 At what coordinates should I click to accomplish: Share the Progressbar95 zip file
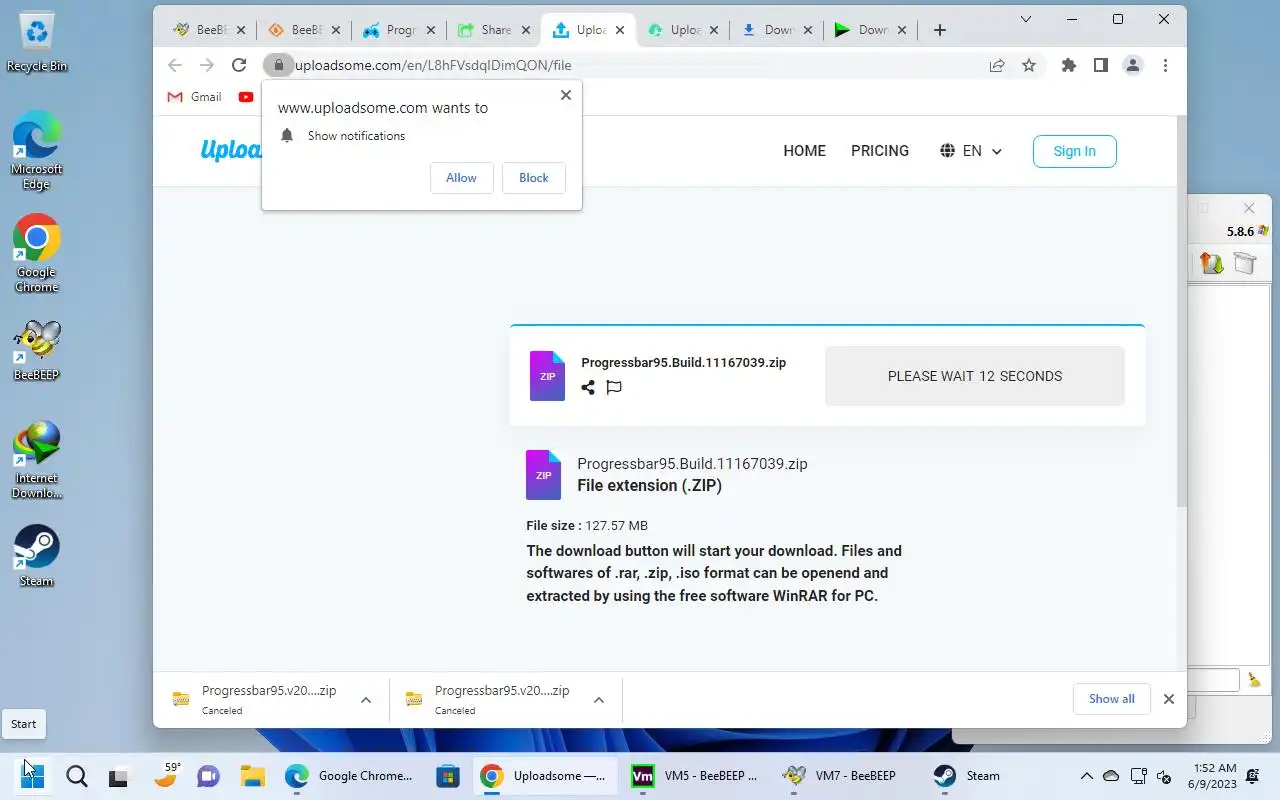tap(588, 387)
